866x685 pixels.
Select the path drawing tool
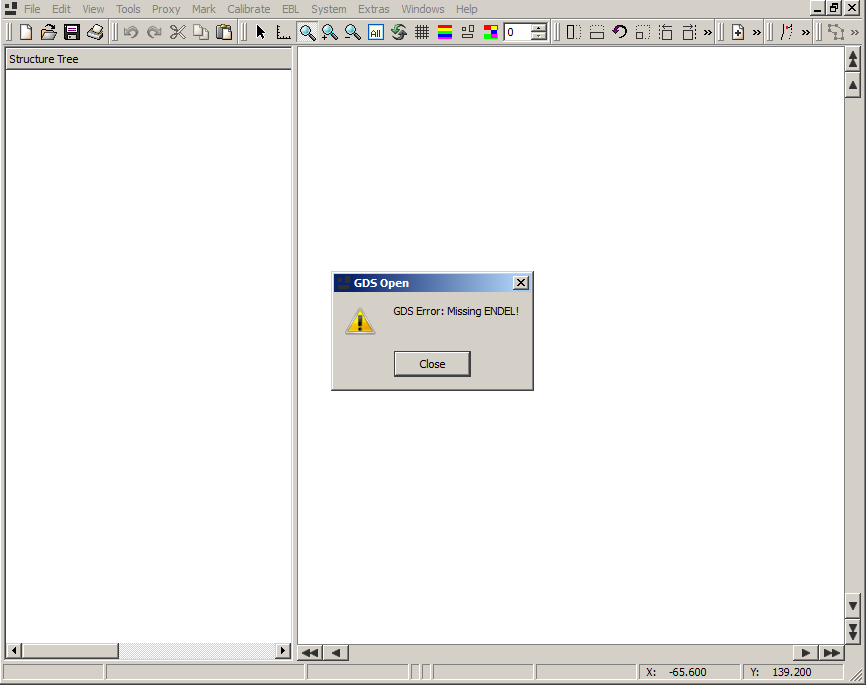point(784,32)
